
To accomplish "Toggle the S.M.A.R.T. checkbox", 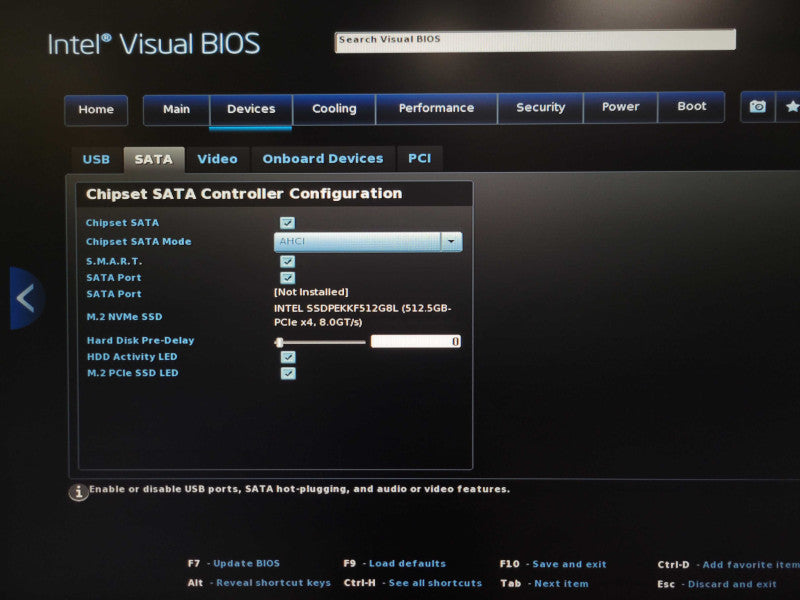I will click(287, 261).
